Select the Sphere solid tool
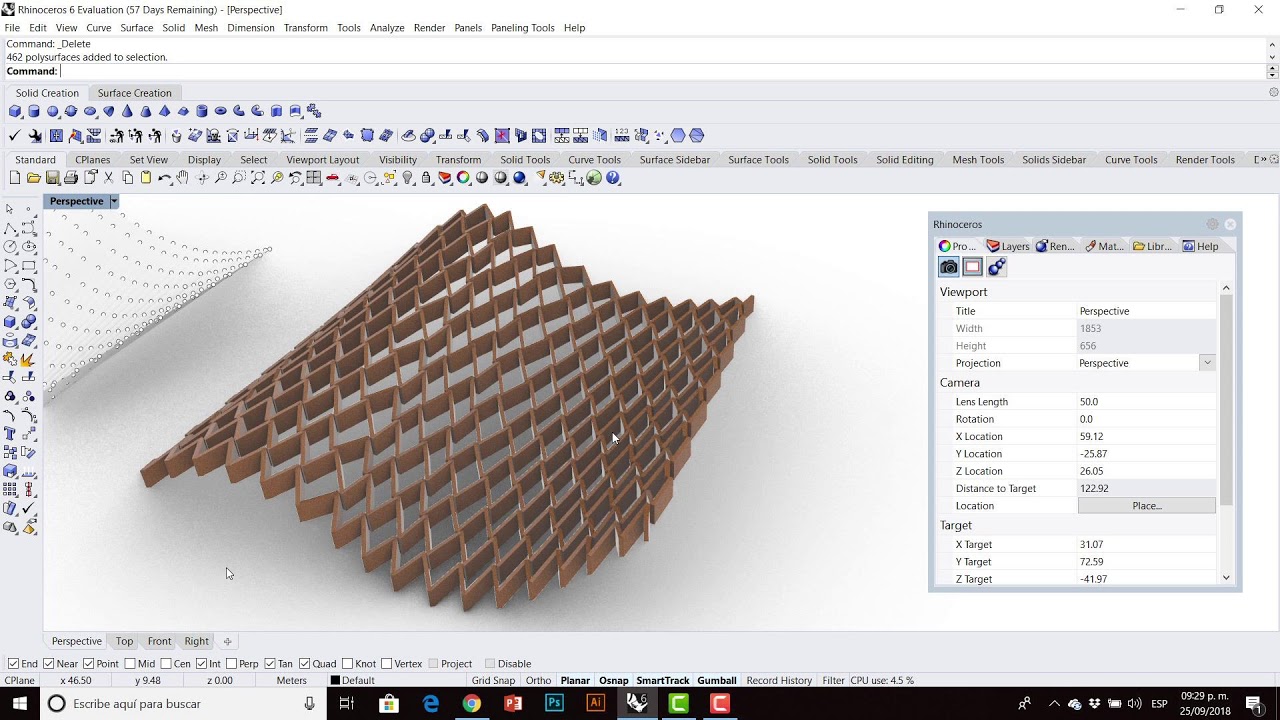This screenshot has width=1280, height=720. (x=52, y=111)
